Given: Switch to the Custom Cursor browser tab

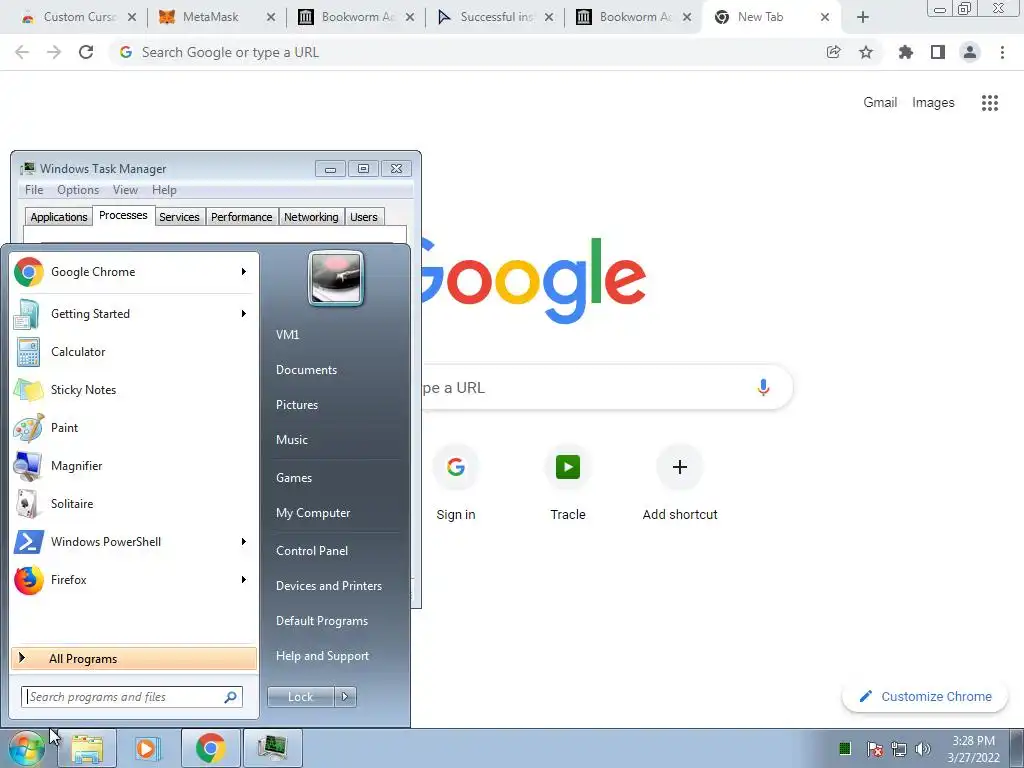Looking at the screenshot, I should coord(78,18).
